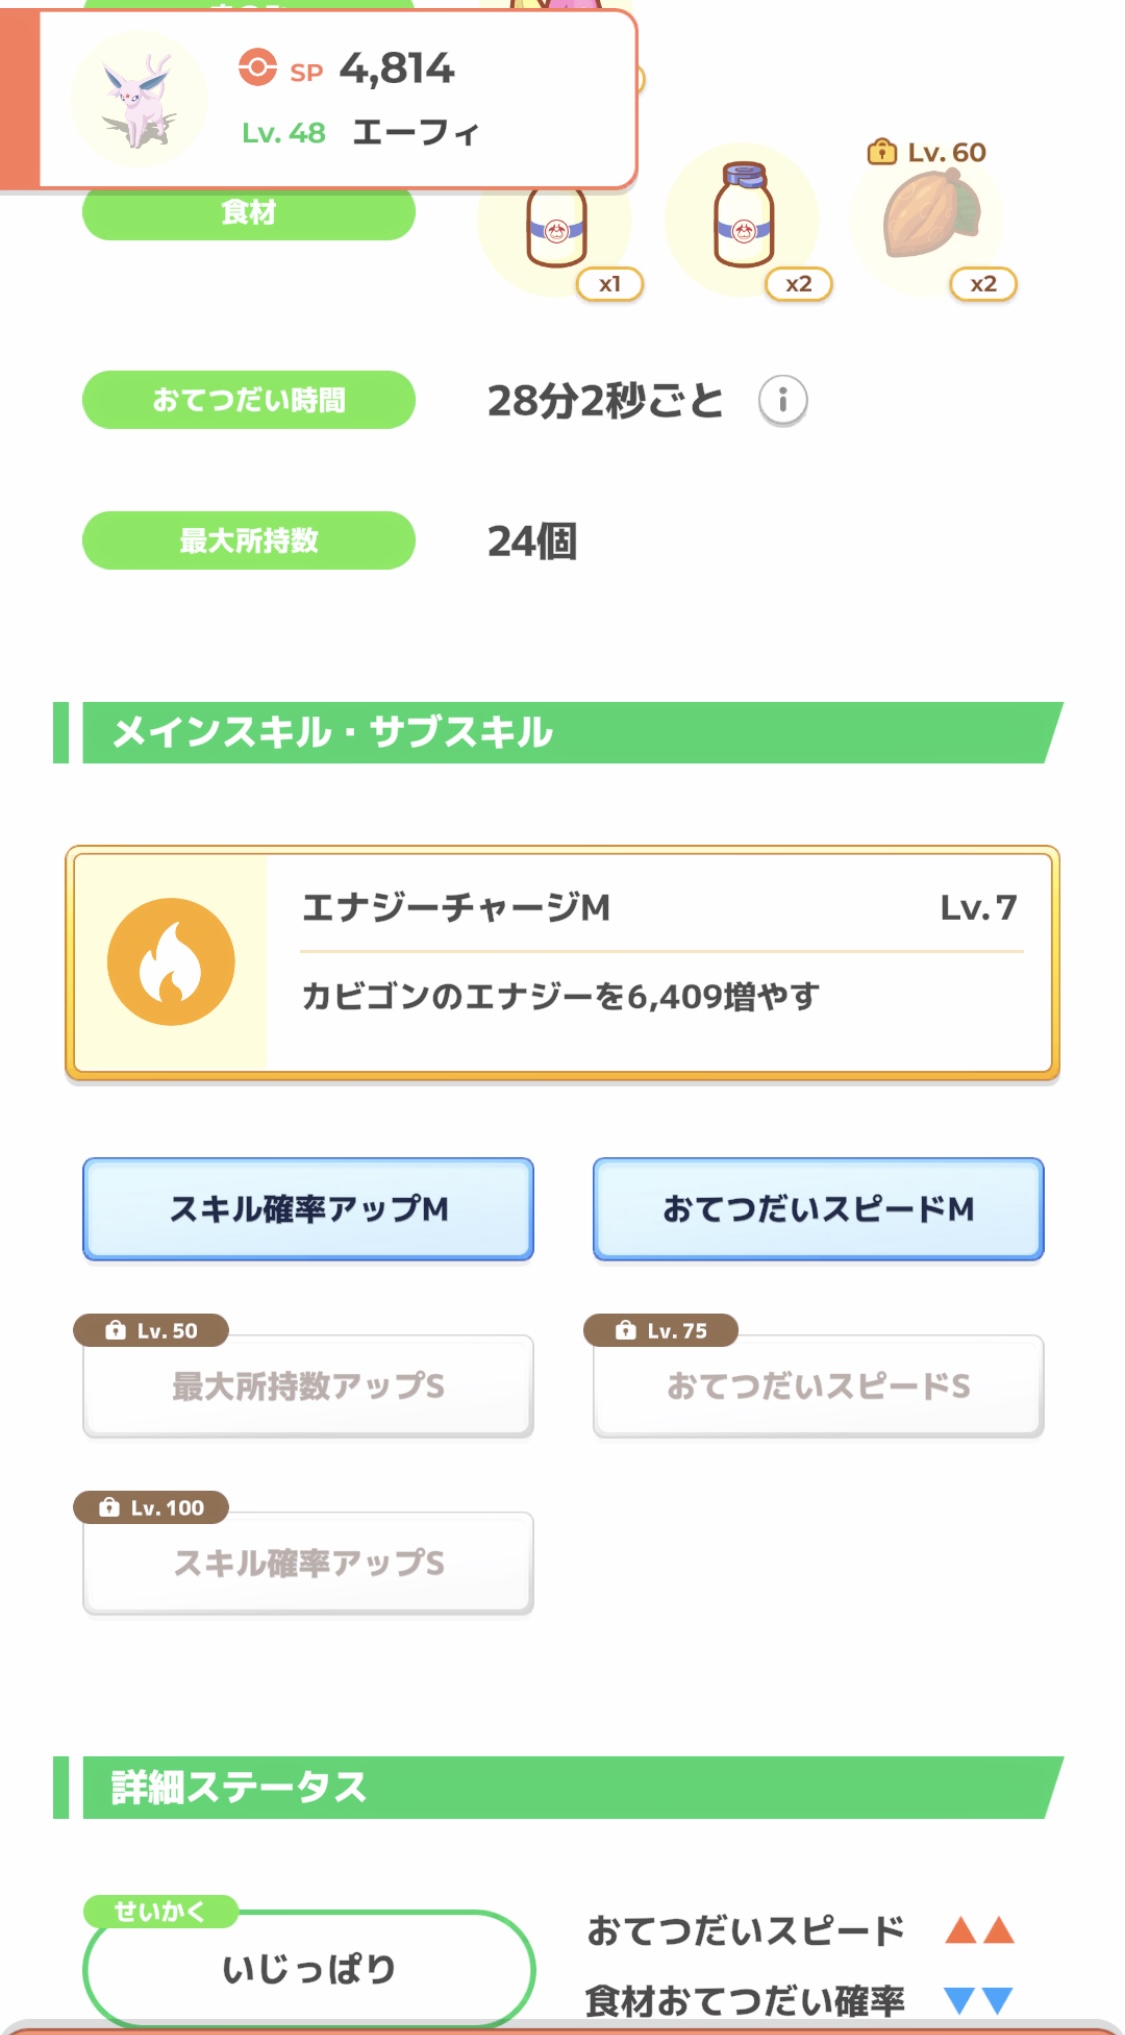Tap locked 最大所持数アップS sub skill
This screenshot has height=2035, width=1125.
tap(308, 1386)
